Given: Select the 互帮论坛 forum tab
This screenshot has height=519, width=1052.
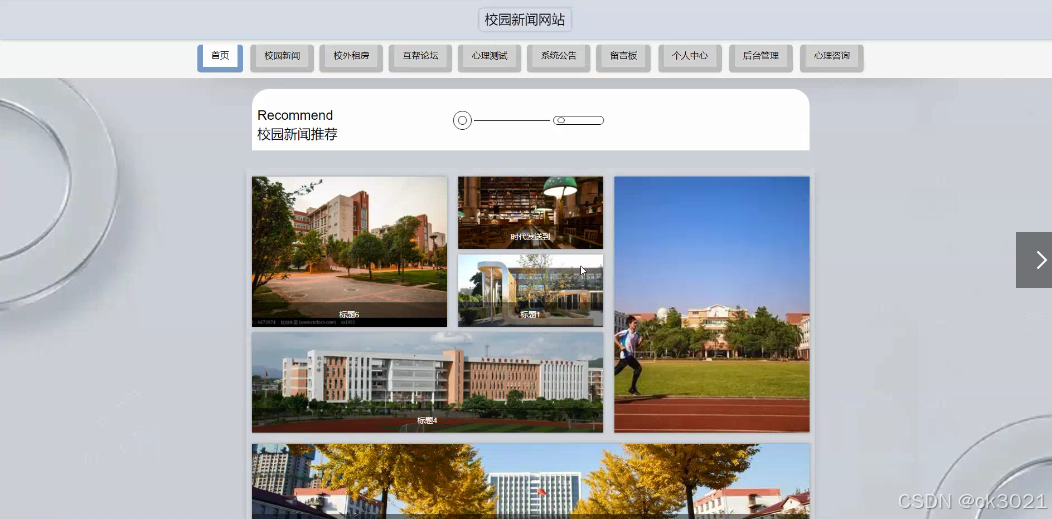Looking at the screenshot, I should pos(420,57).
